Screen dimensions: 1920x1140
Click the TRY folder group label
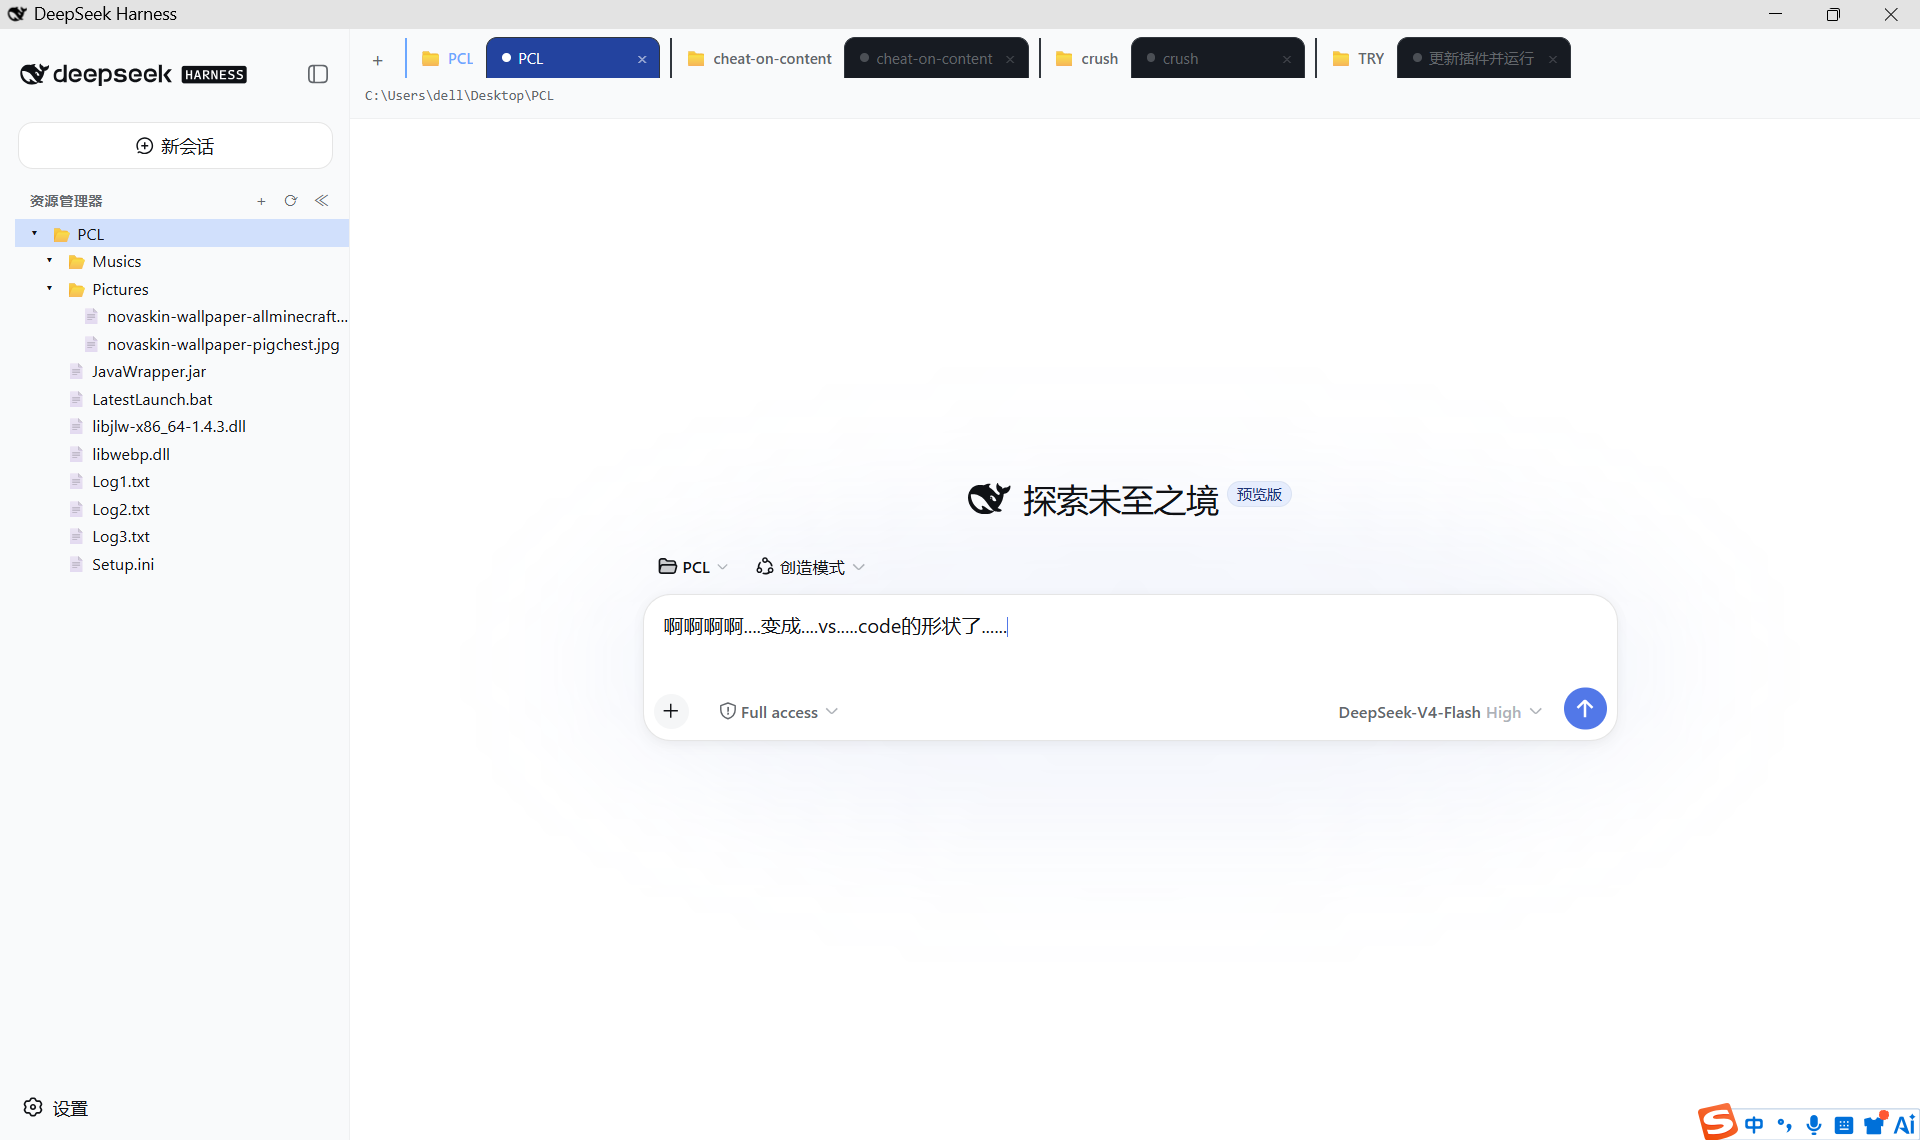(1359, 59)
